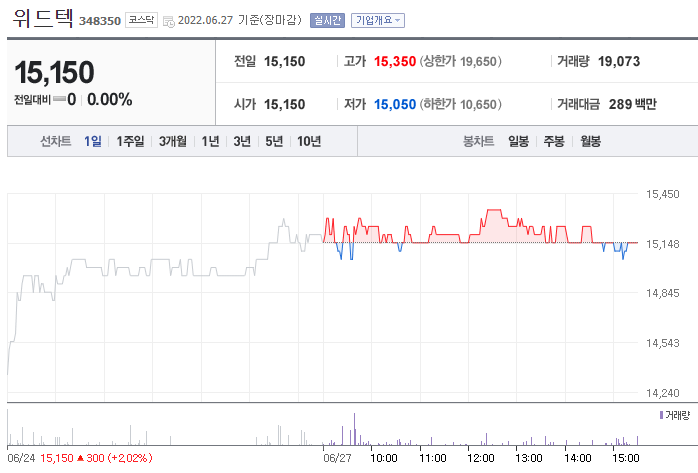Screen dimensions: 698x473
Task: Open the 월봉 candle chart
Action: click(x=590, y=141)
